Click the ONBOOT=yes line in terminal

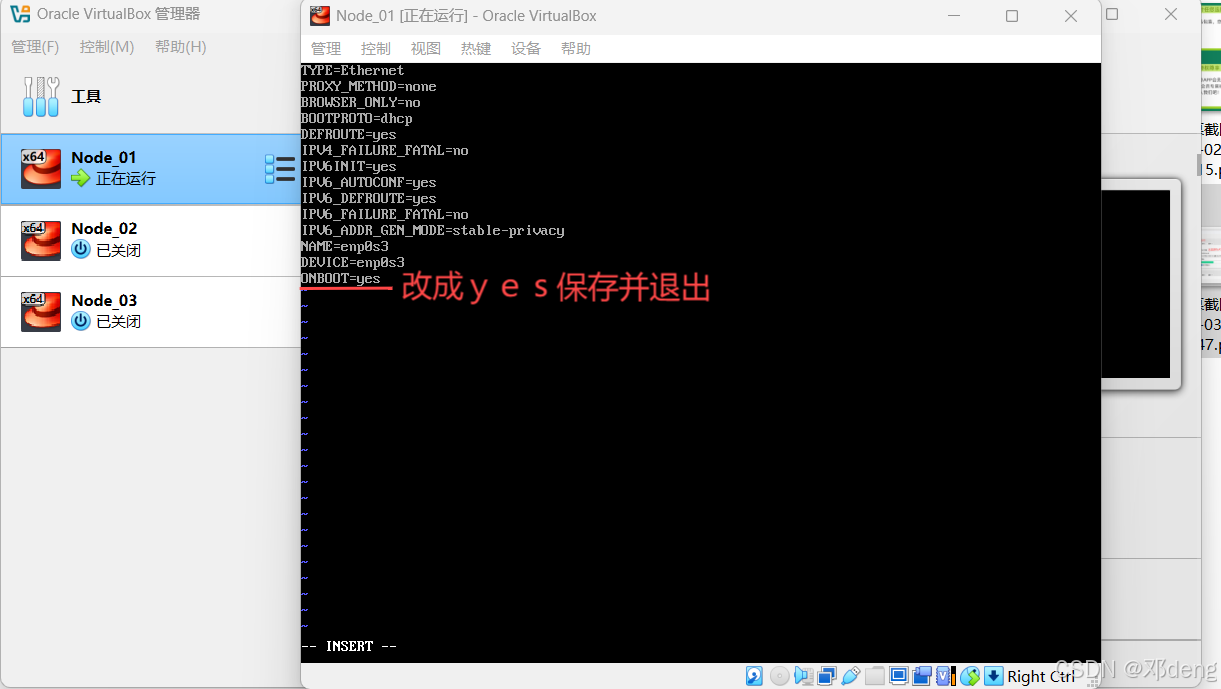click(x=341, y=278)
